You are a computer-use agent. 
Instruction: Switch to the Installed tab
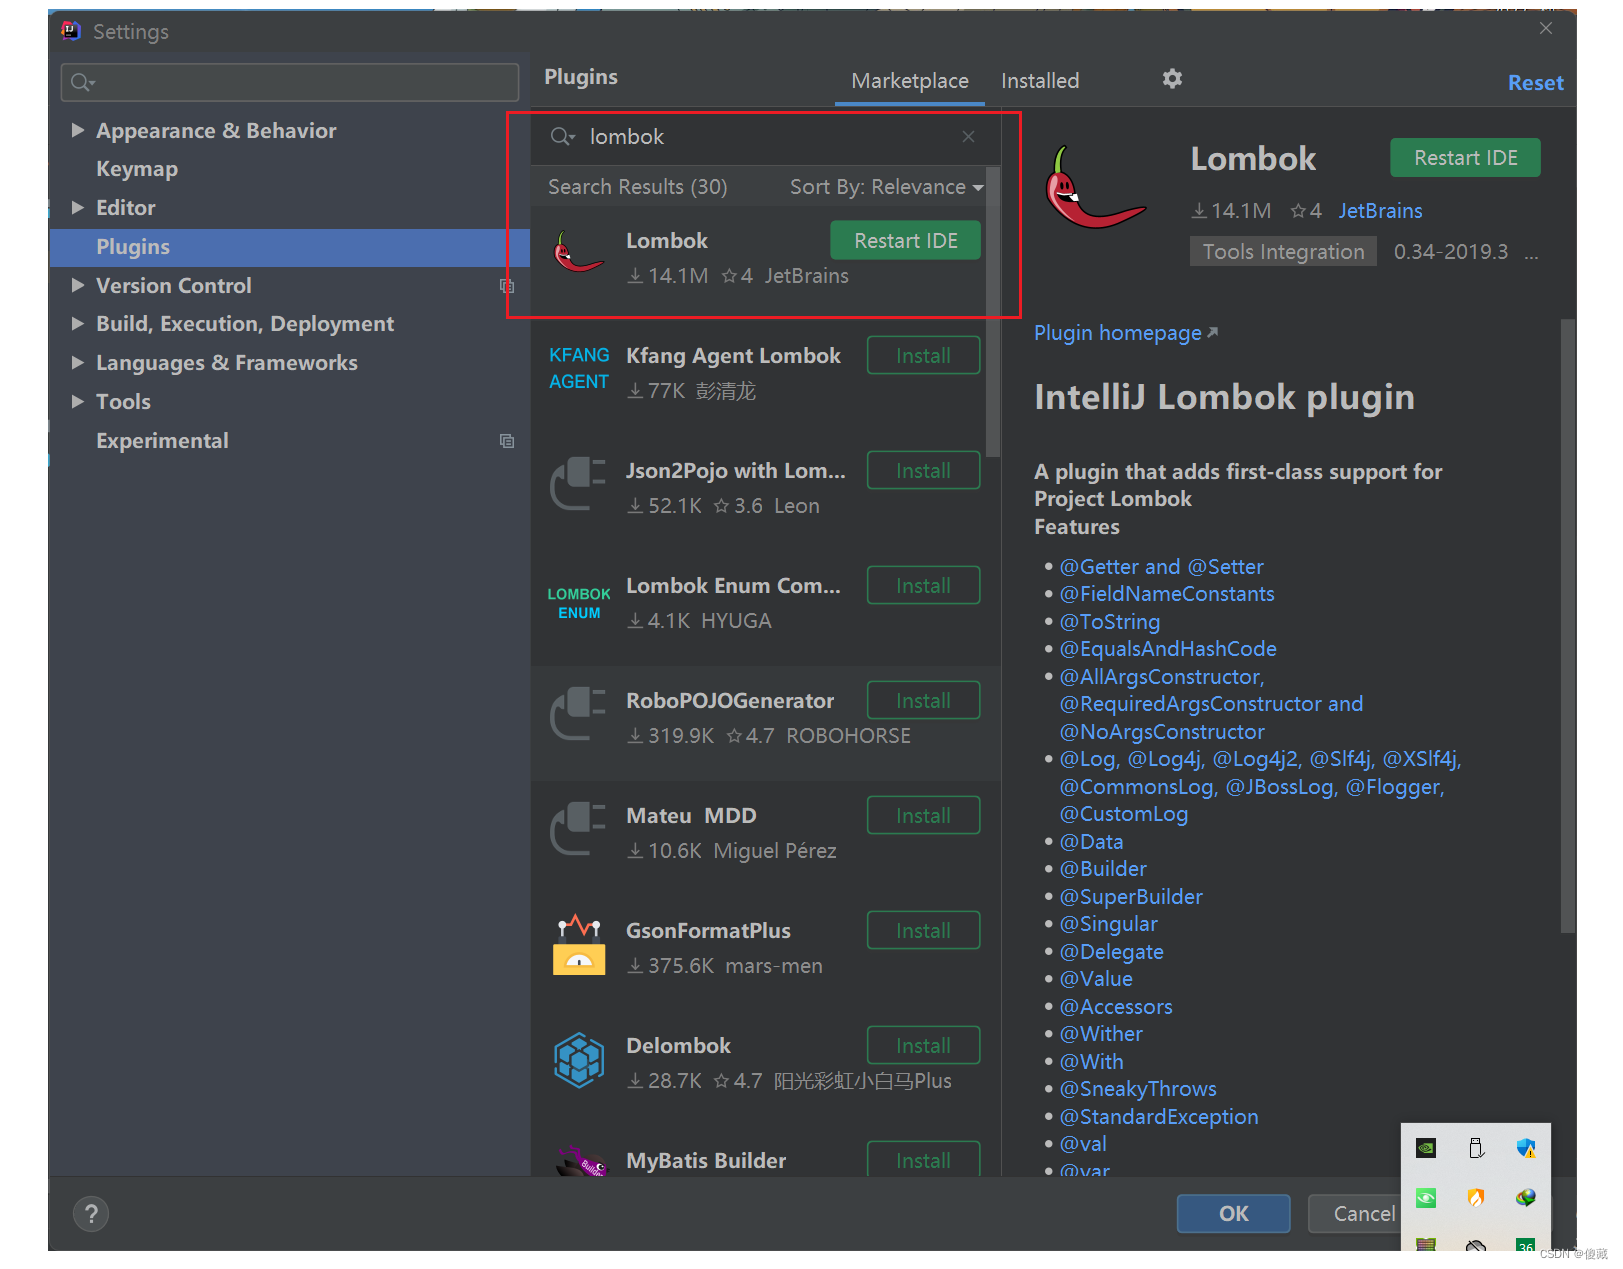point(1040,81)
